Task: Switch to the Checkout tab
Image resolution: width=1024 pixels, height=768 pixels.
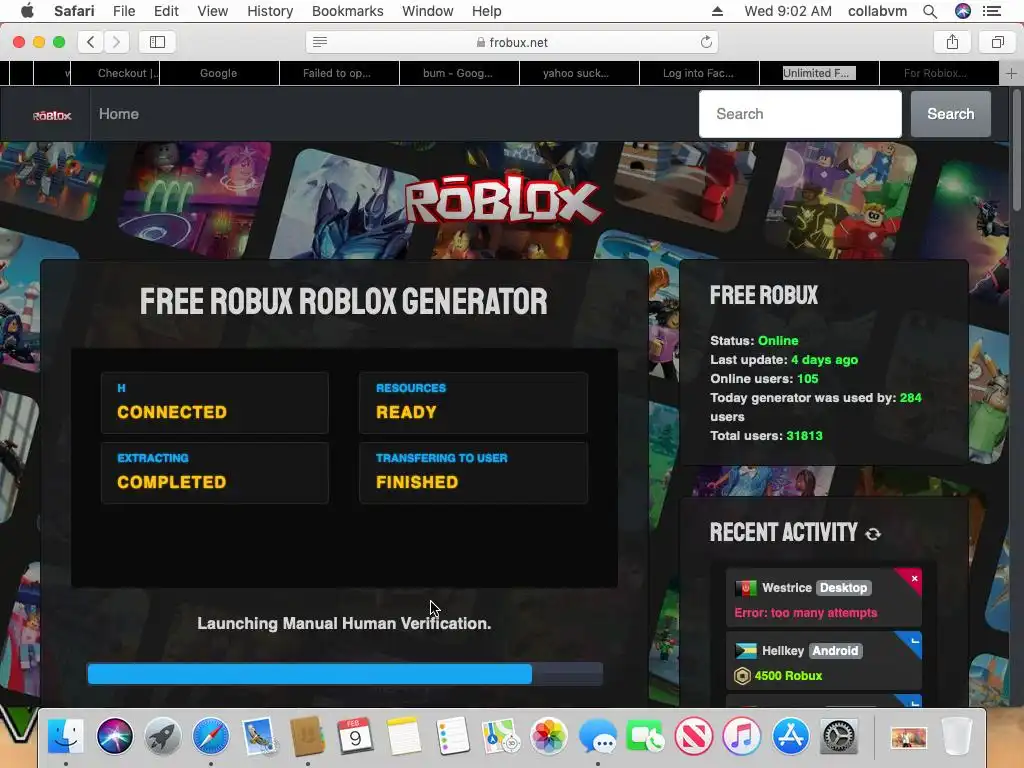Action: tap(115, 73)
